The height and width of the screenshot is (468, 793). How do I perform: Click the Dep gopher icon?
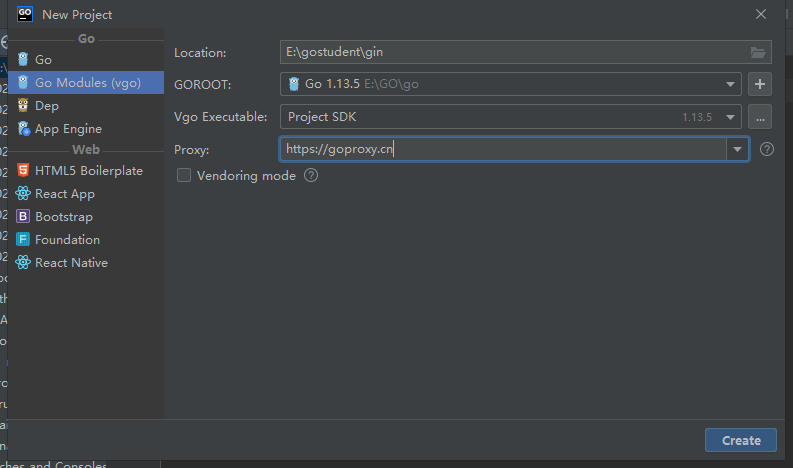tap(23, 105)
